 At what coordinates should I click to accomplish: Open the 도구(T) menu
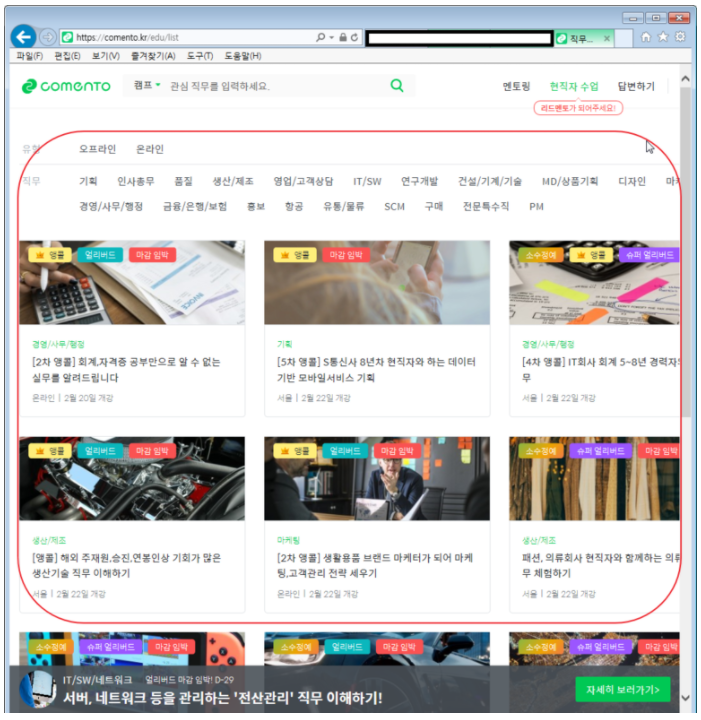[x=200, y=56]
